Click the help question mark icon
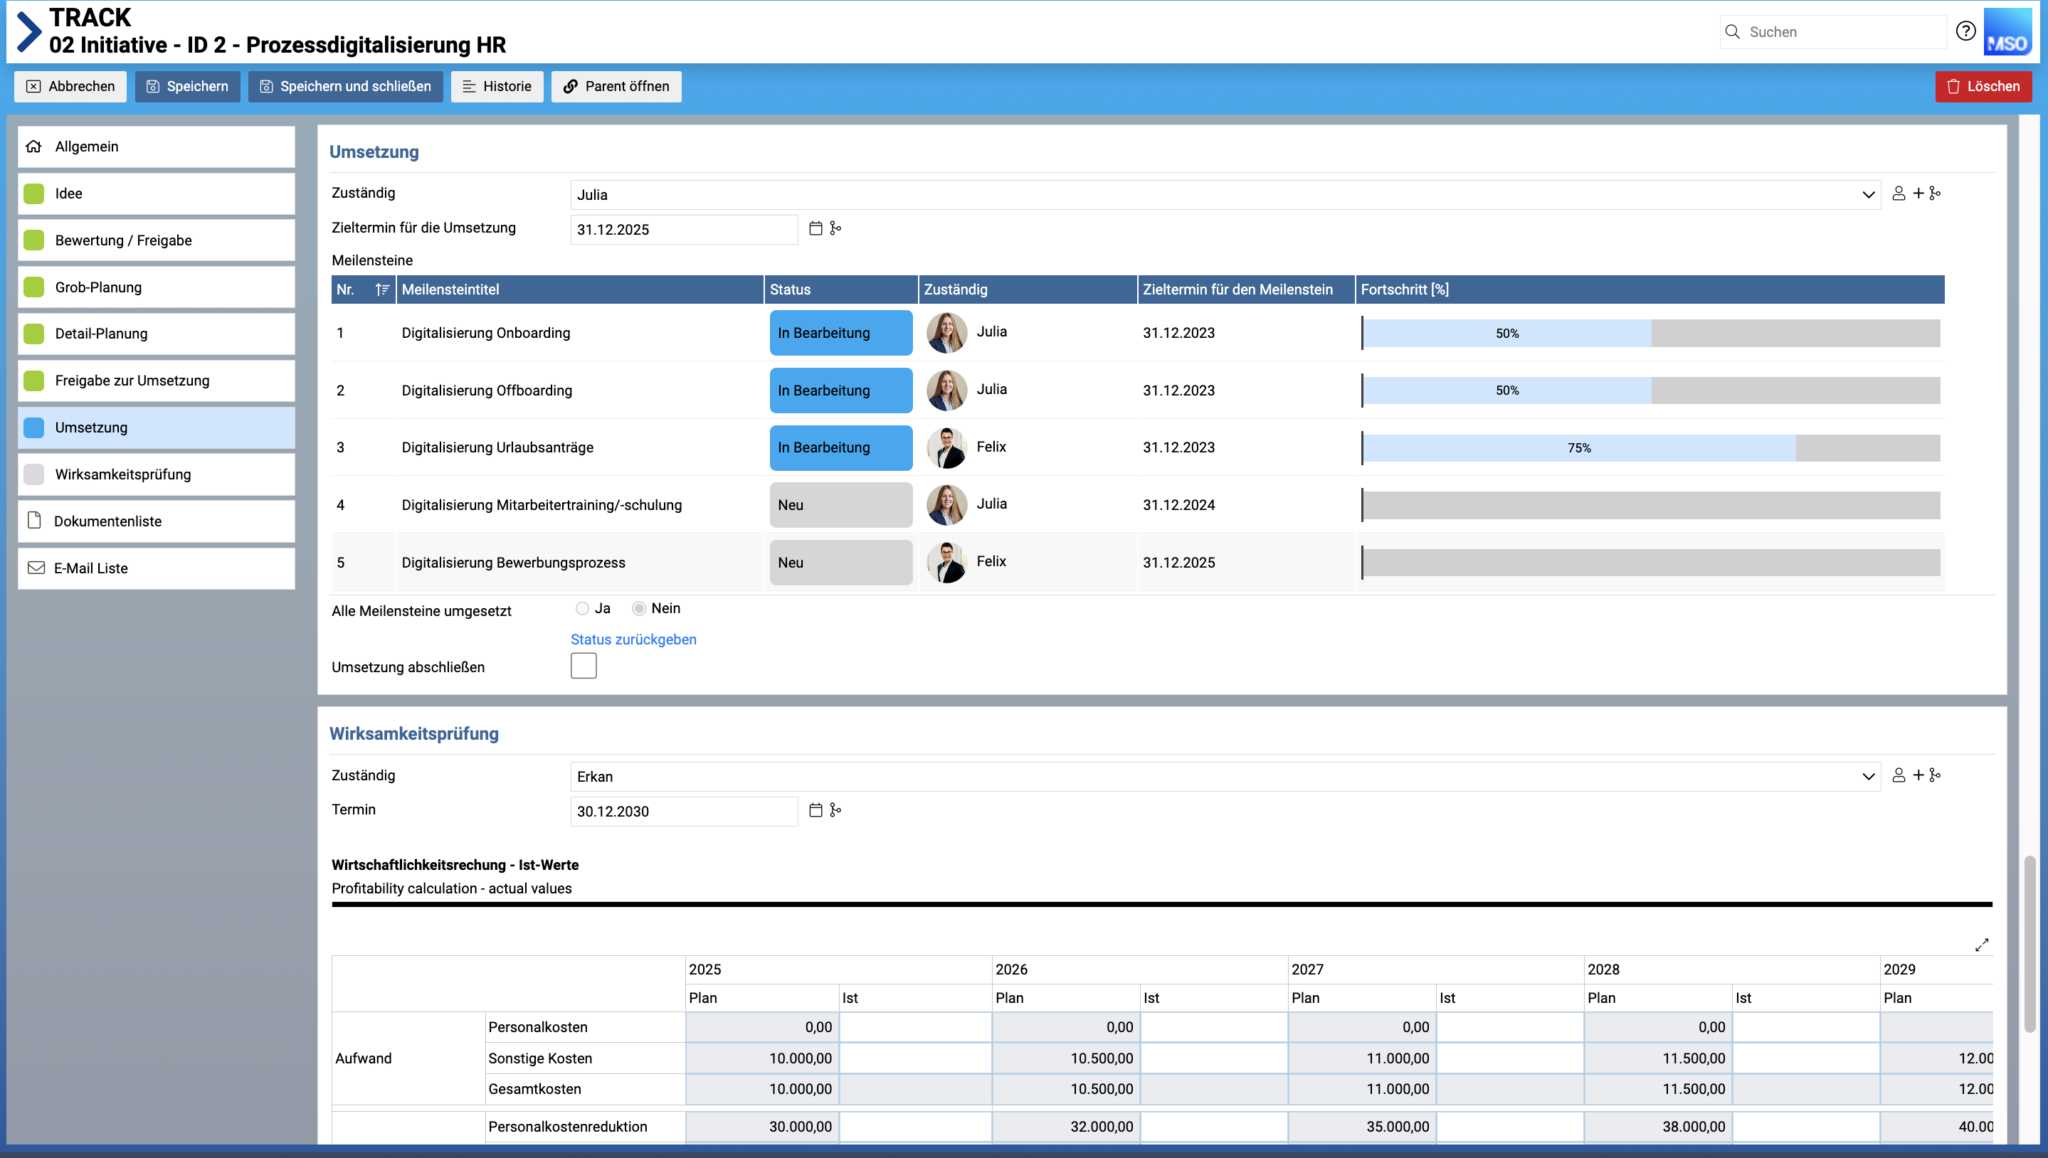 tap(1965, 31)
